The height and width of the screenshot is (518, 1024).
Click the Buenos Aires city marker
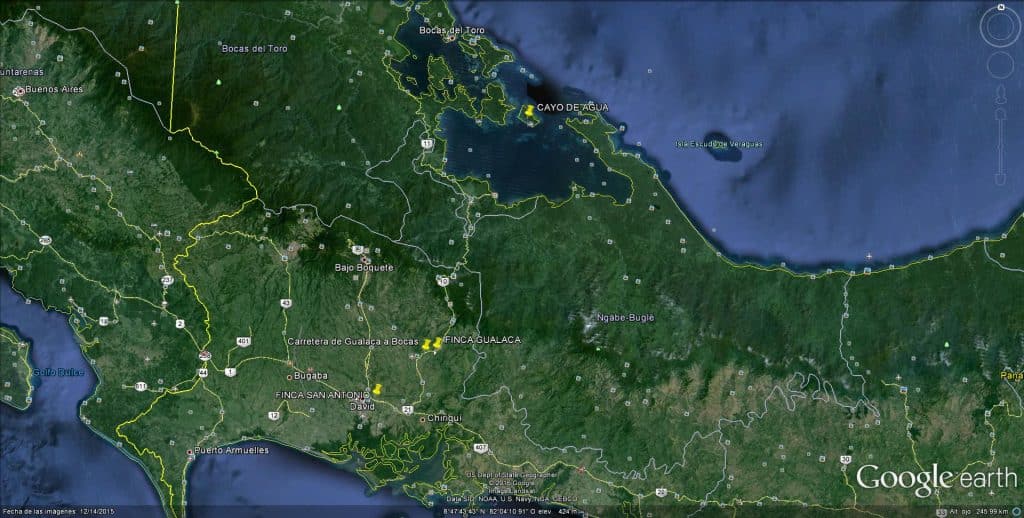(18, 91)
